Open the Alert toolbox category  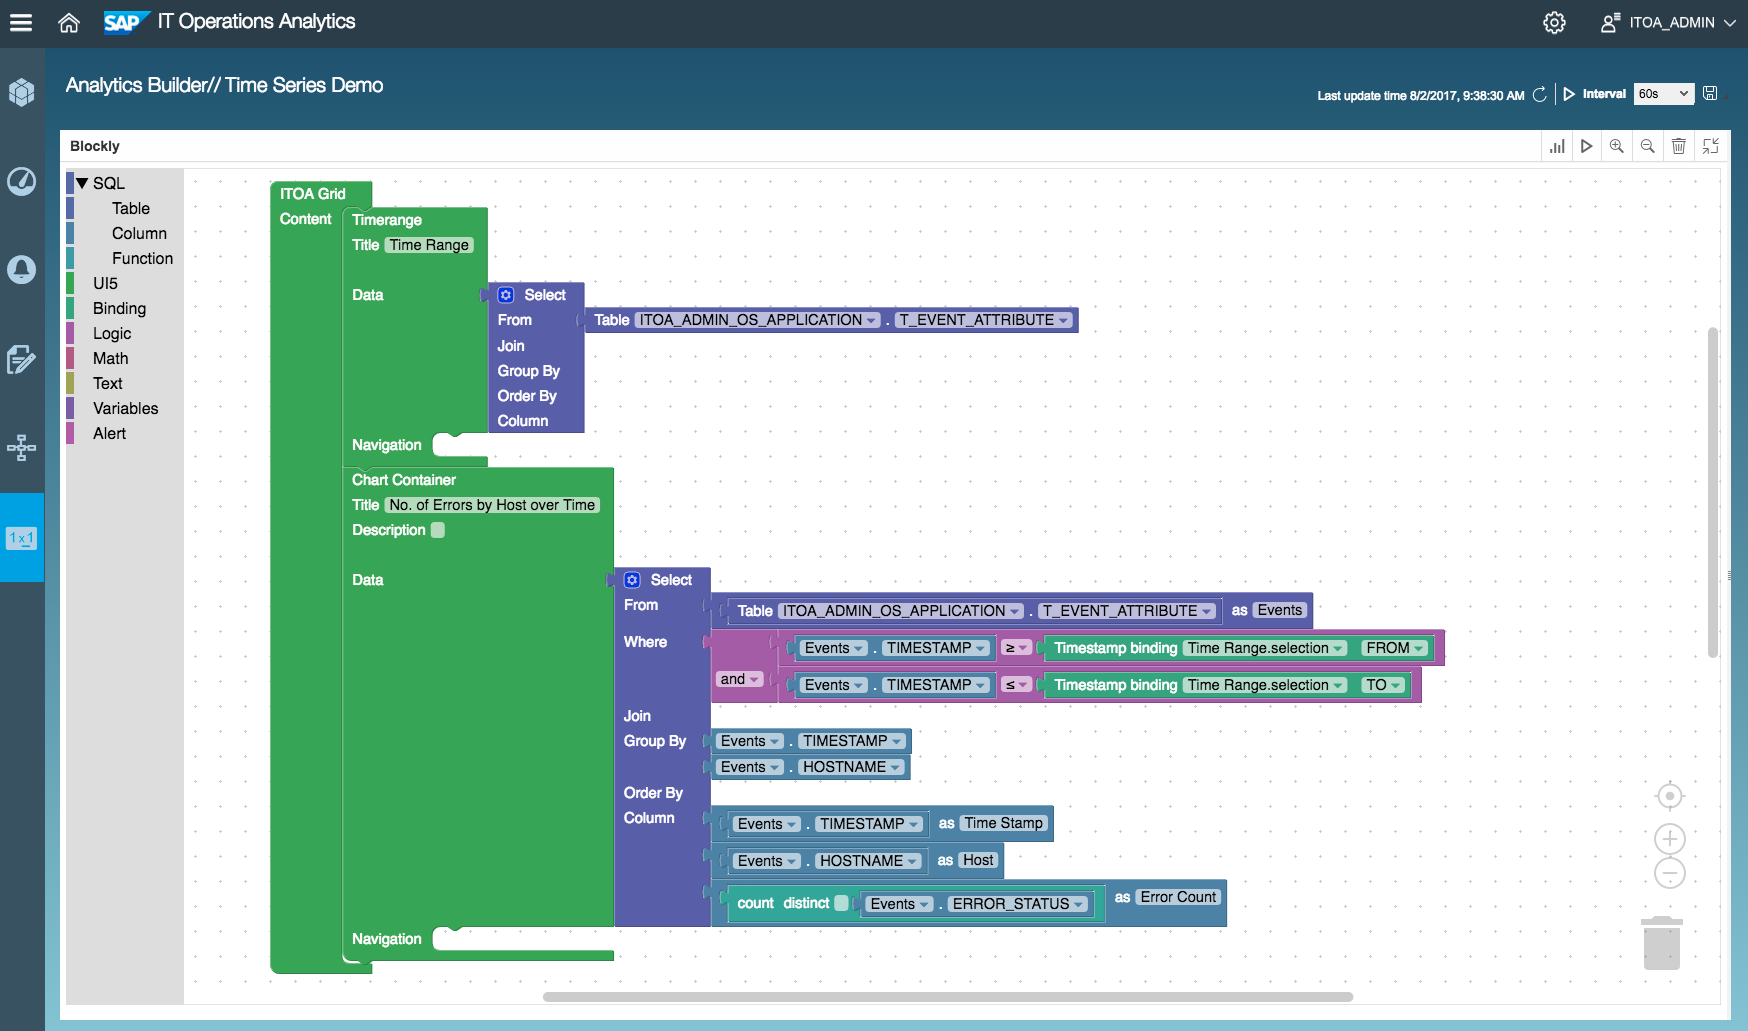[109, 433]
